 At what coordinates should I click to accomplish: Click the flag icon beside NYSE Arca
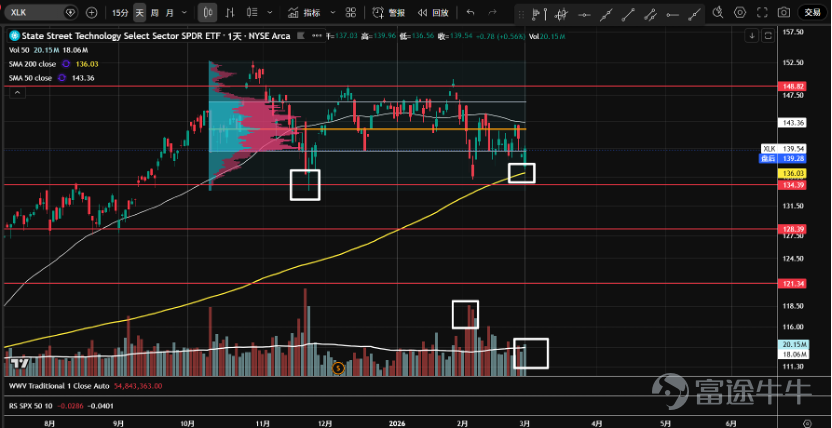click(x=301, y=36)
